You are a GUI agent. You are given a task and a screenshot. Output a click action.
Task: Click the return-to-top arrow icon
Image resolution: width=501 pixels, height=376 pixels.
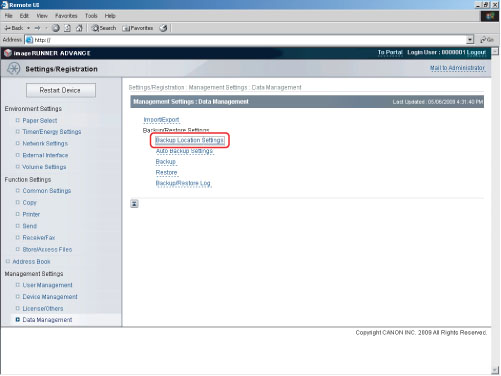point(134,204)
